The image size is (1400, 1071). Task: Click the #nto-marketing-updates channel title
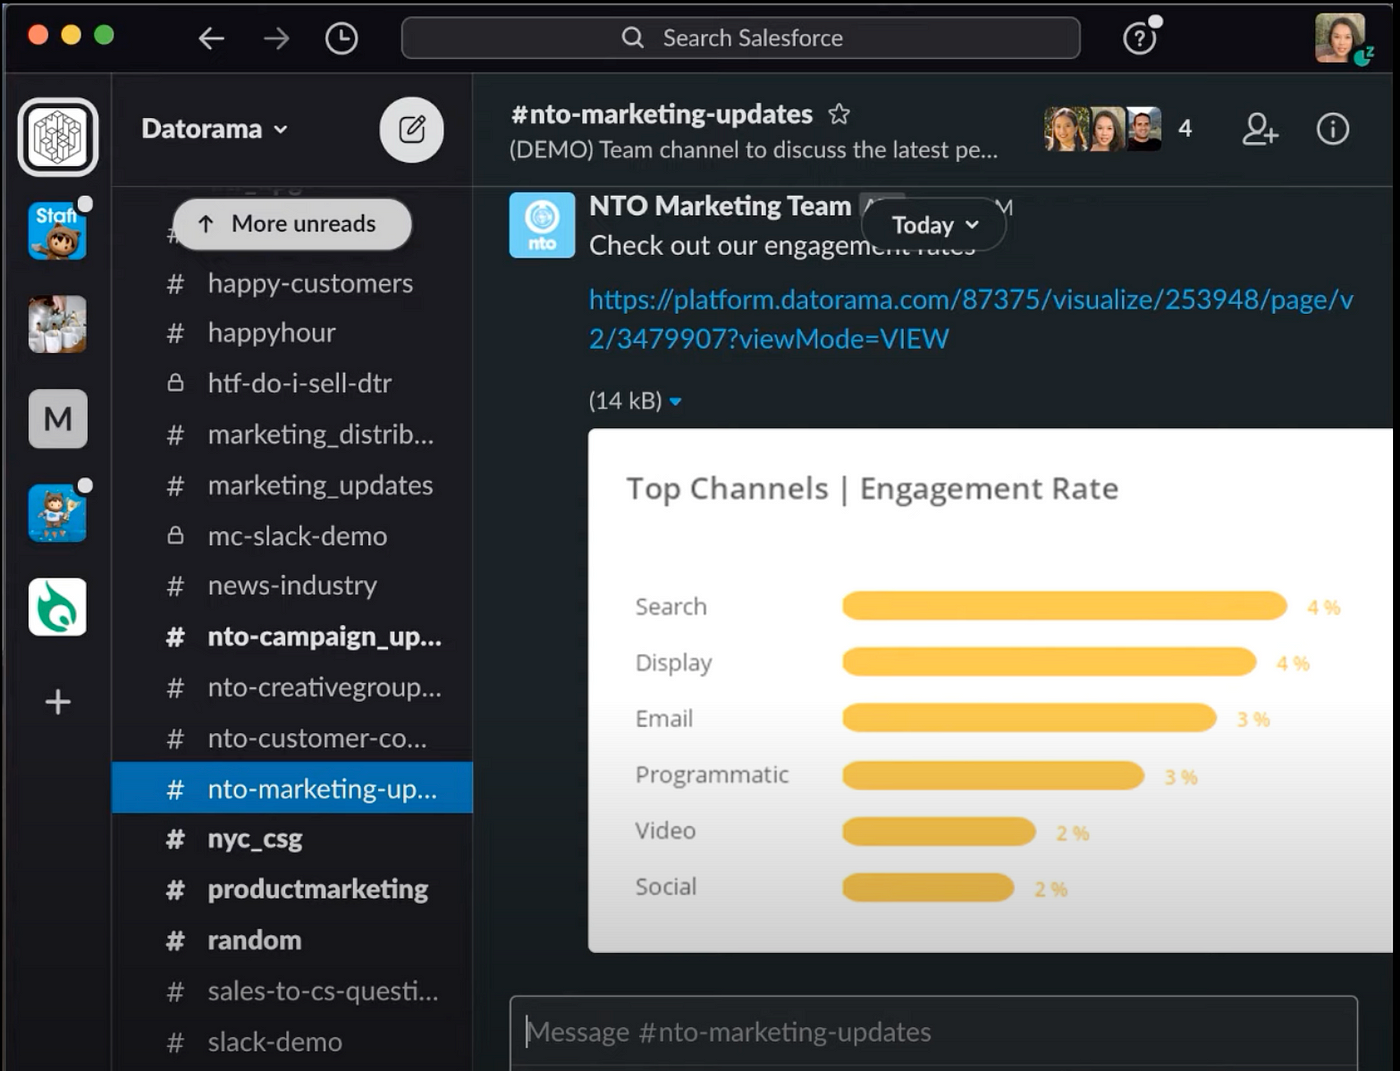(x=661, y=114)
